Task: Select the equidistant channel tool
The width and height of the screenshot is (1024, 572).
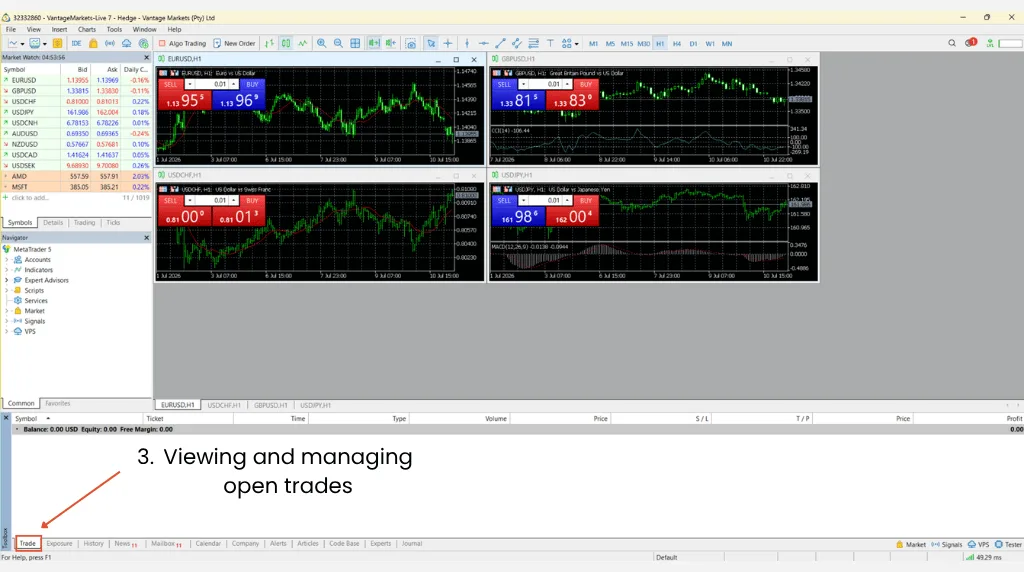Action: 517,44
